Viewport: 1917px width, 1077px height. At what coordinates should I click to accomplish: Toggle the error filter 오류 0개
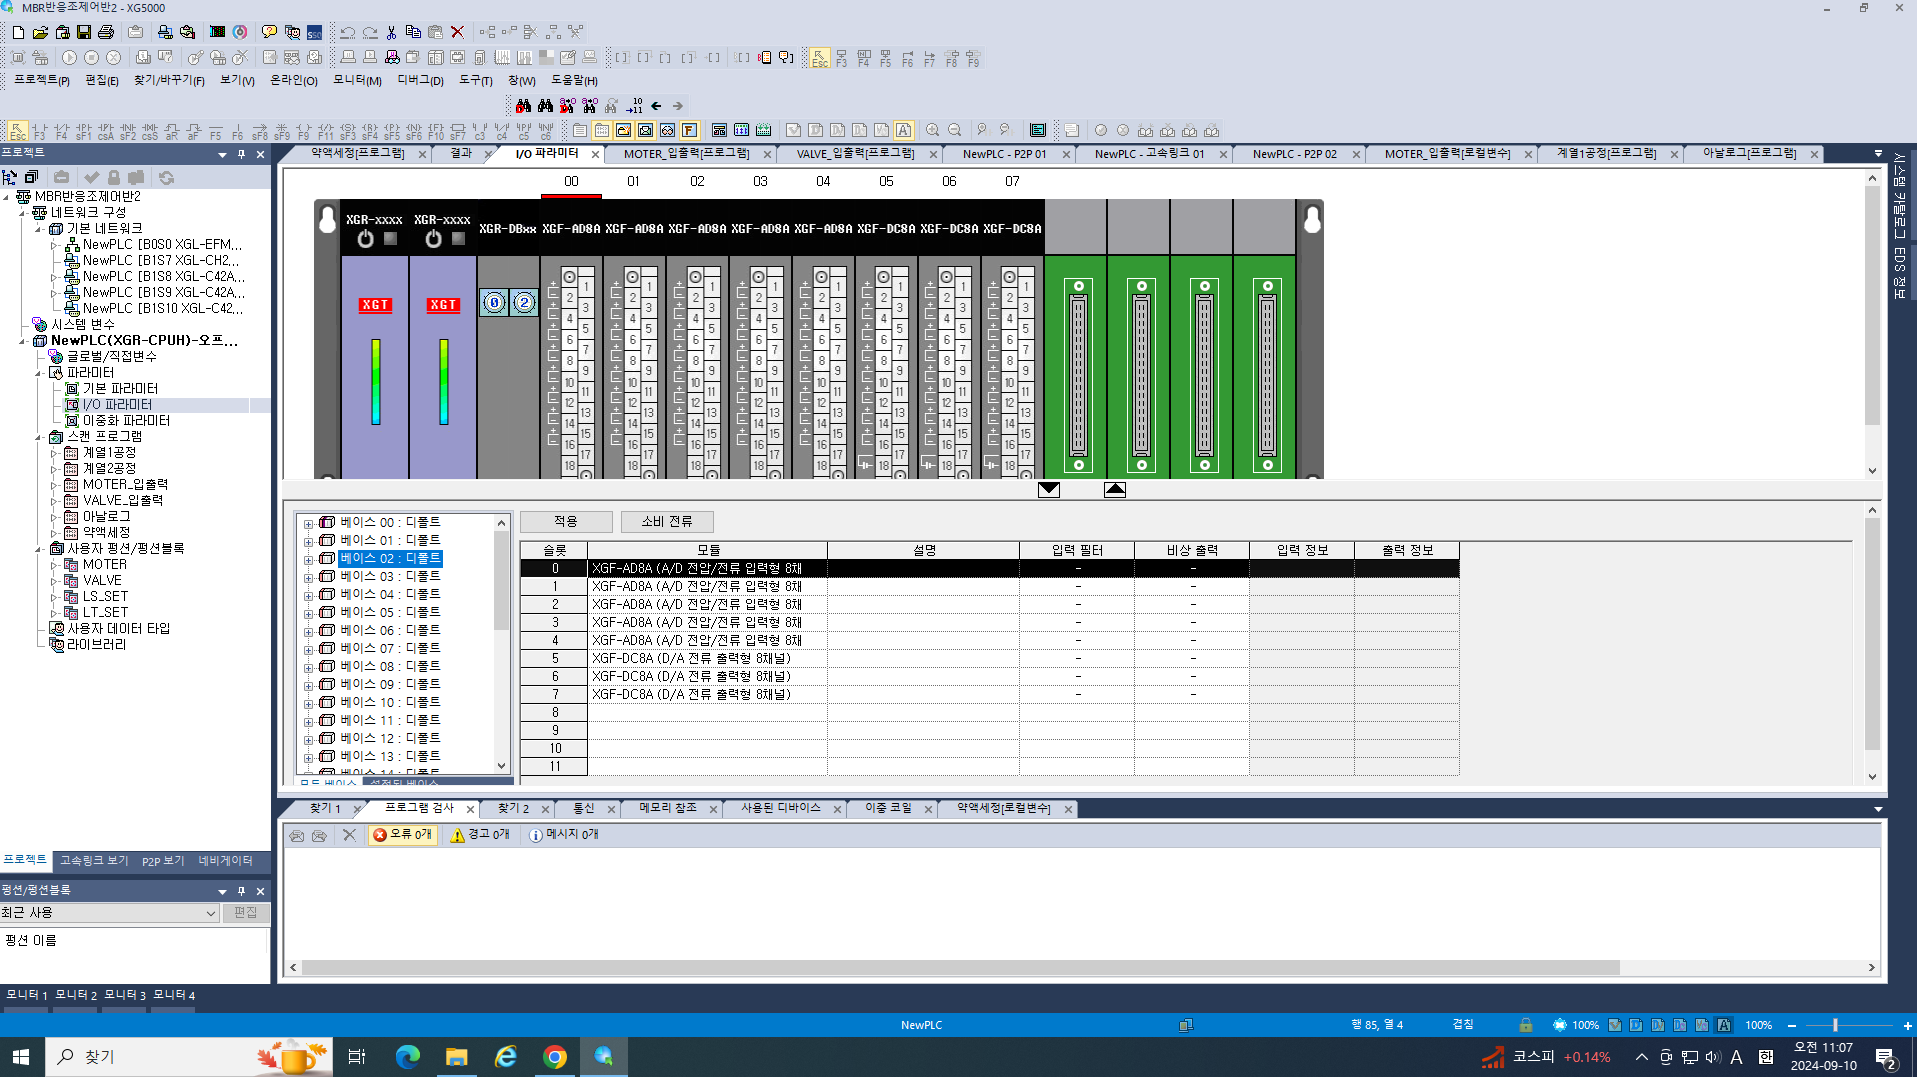click(403, 835)
